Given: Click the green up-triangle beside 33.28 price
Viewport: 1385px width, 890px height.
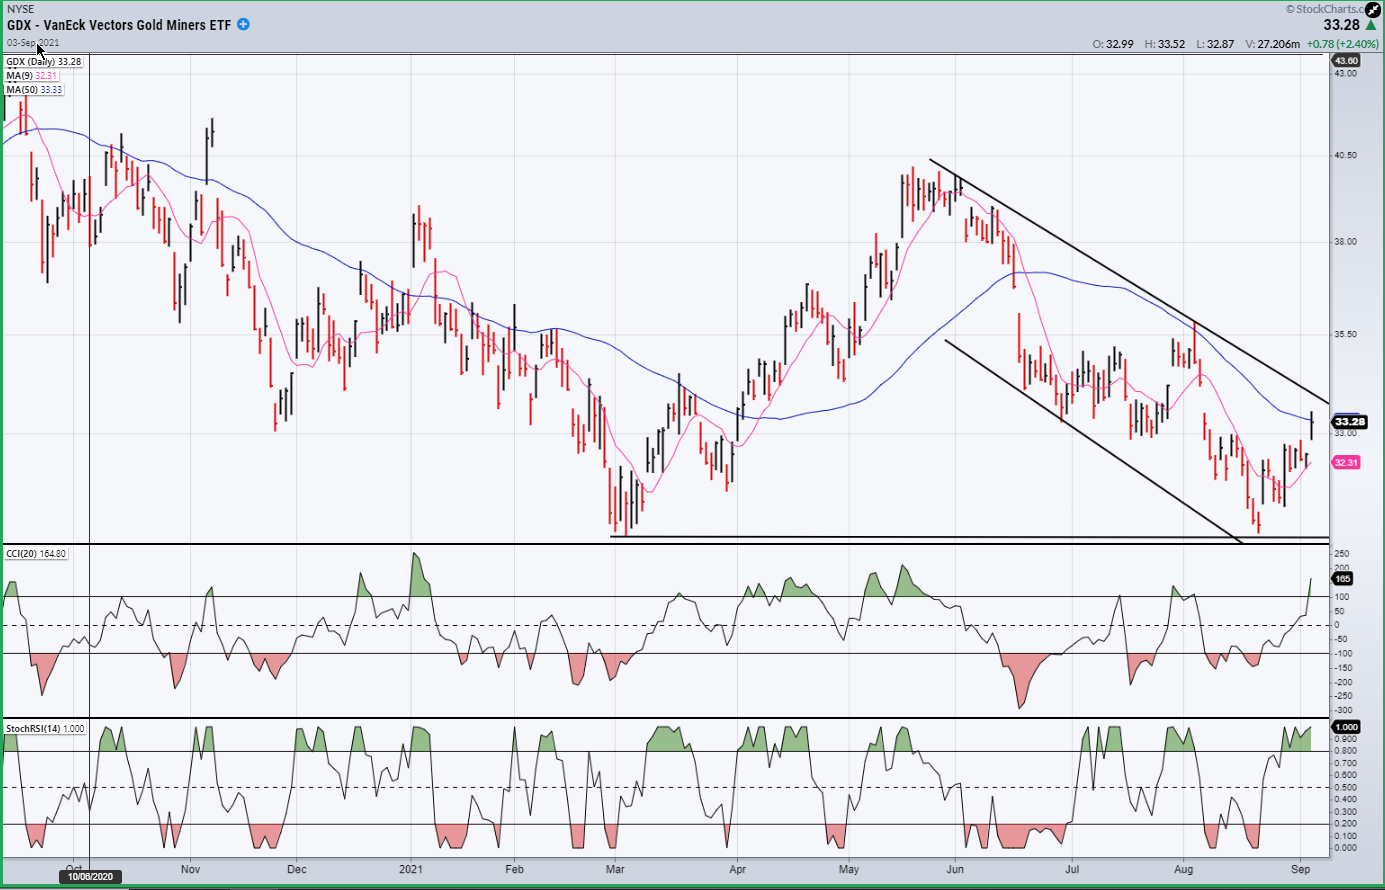Looking at the screenshot, I should (x=1370, y=26).
